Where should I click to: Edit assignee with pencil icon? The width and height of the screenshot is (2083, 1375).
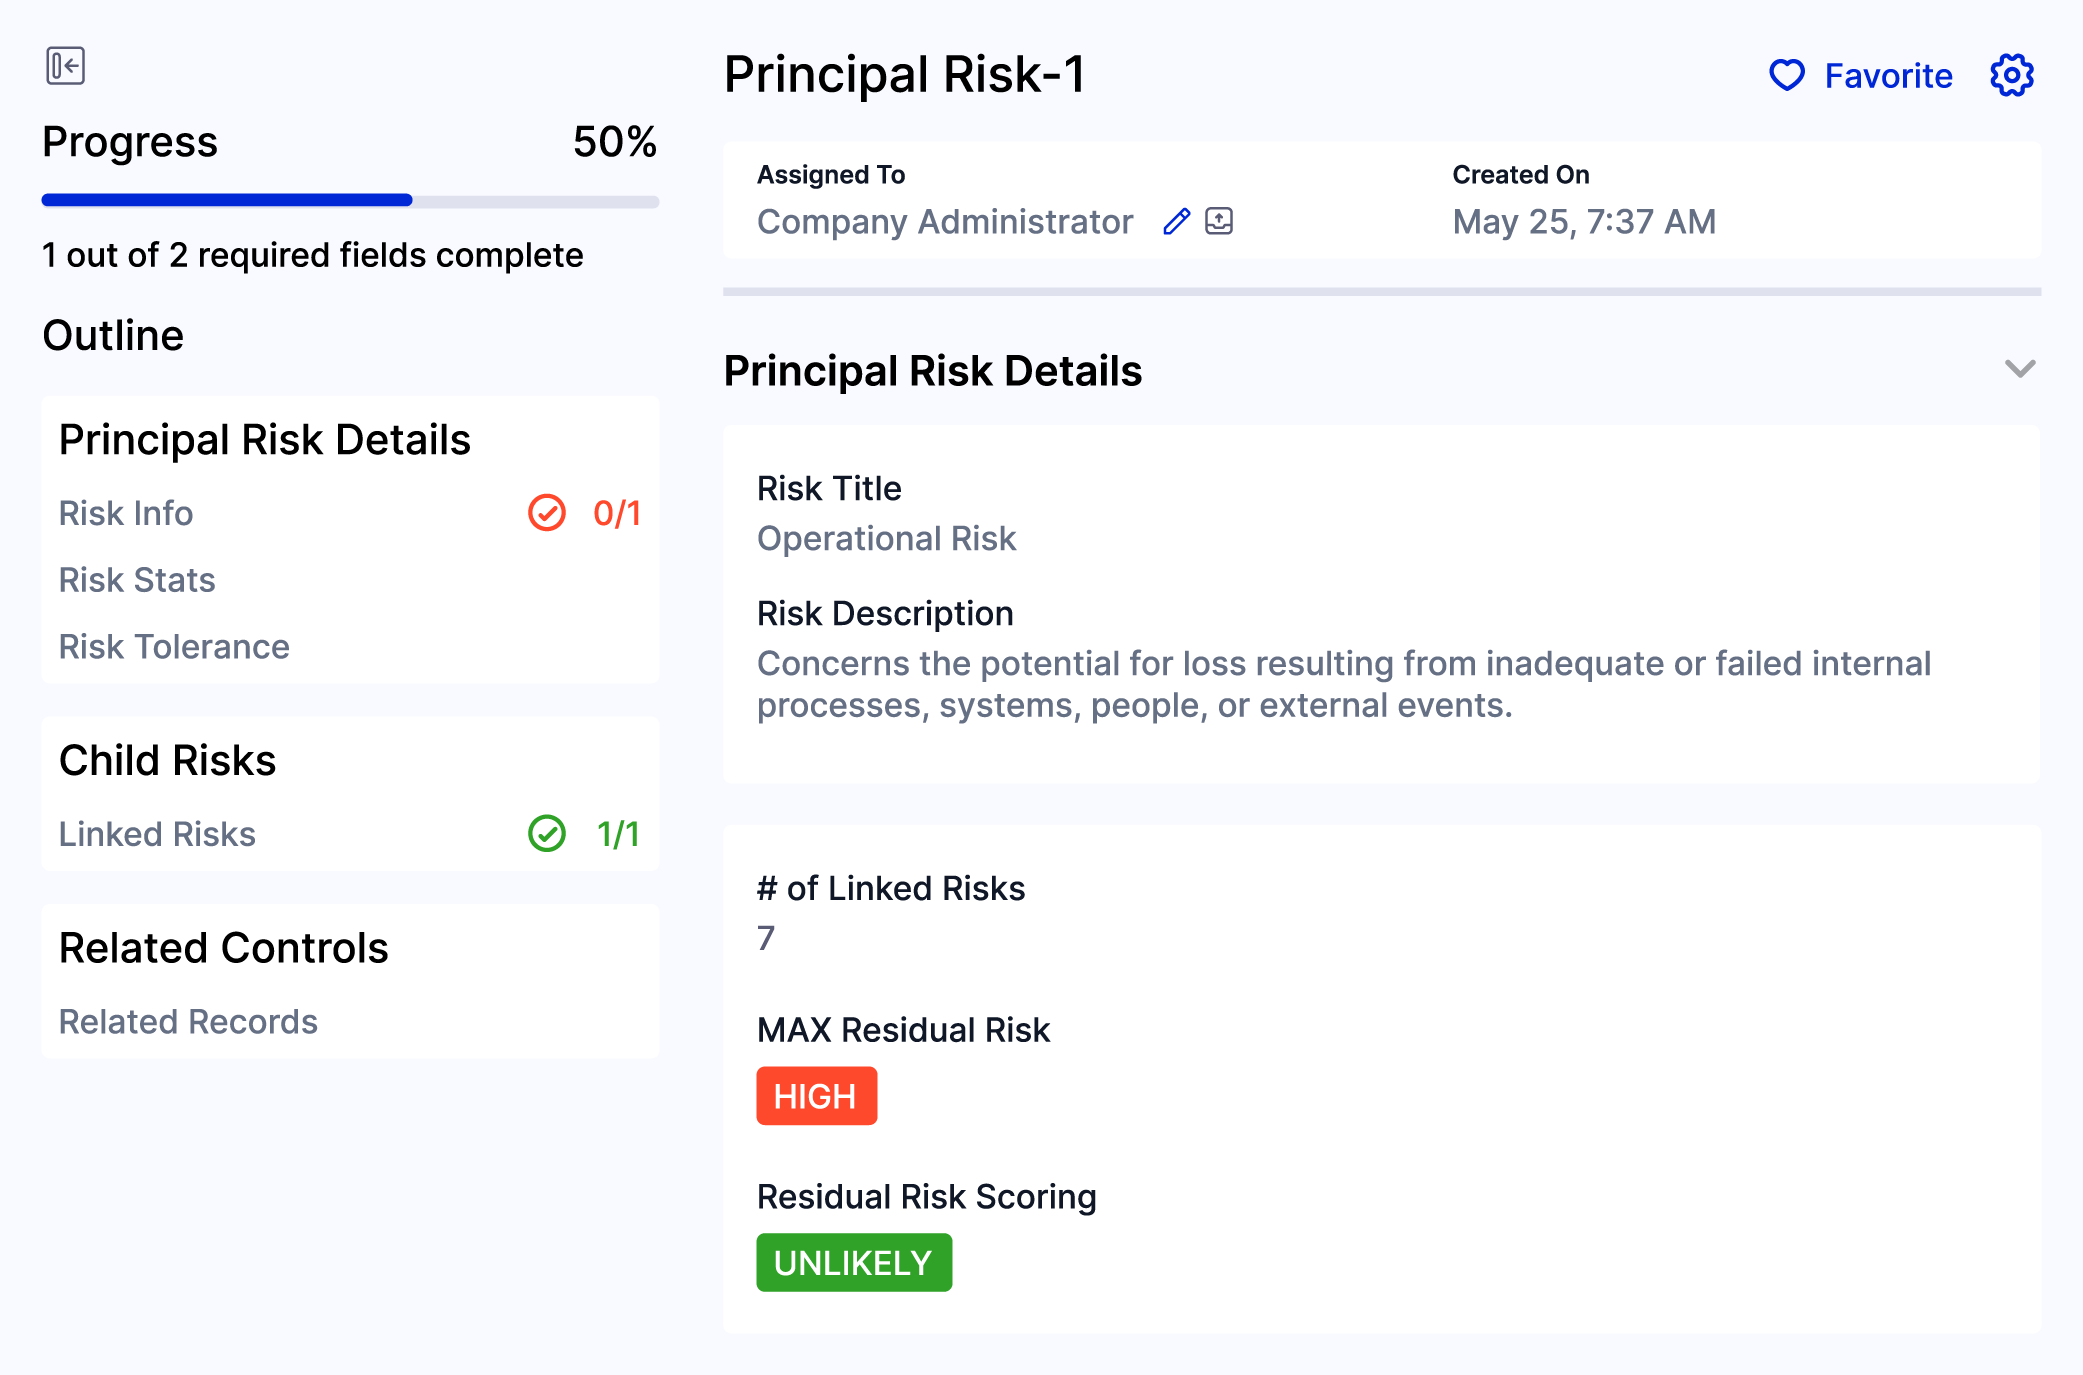tap(1177, 221)
